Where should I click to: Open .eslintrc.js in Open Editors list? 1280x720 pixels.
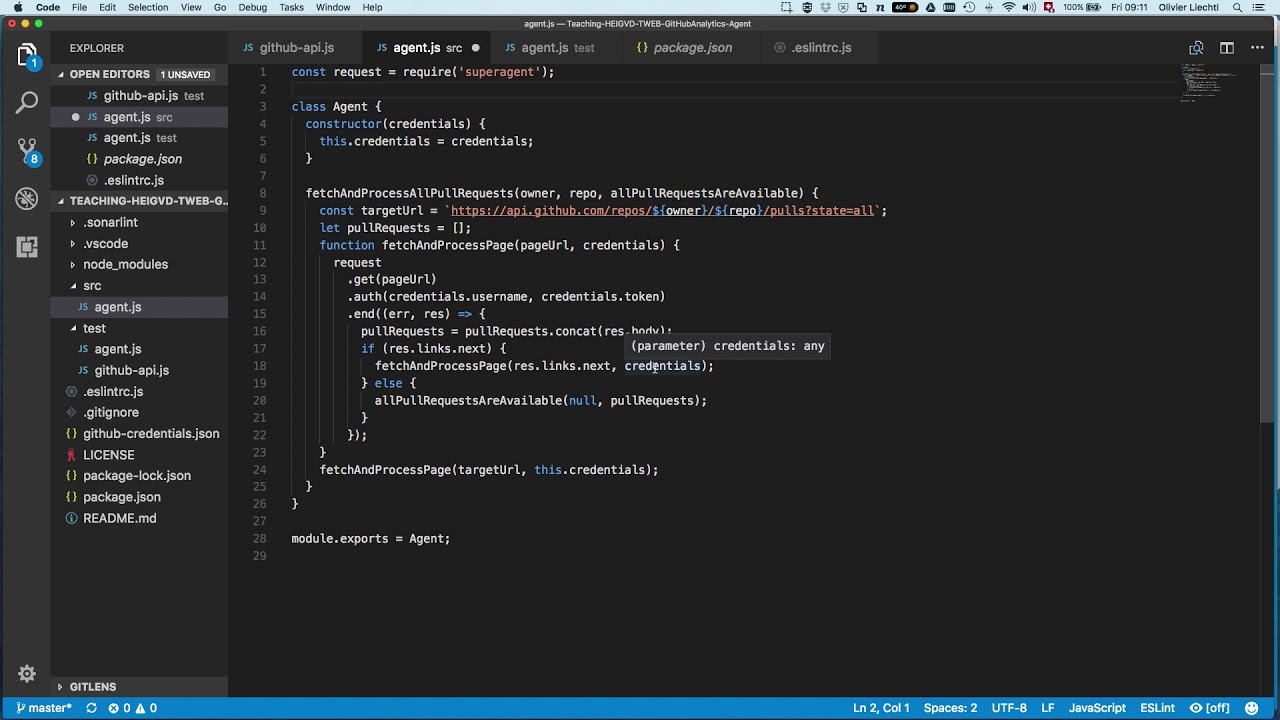140,180
